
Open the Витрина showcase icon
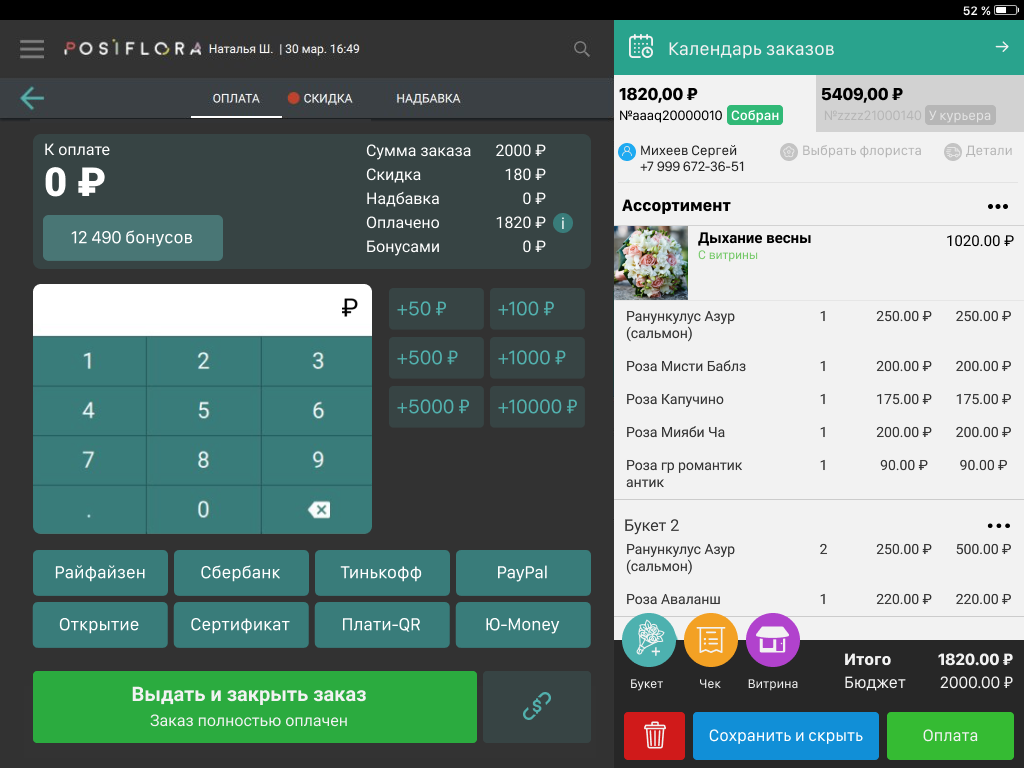coord(773,640)
